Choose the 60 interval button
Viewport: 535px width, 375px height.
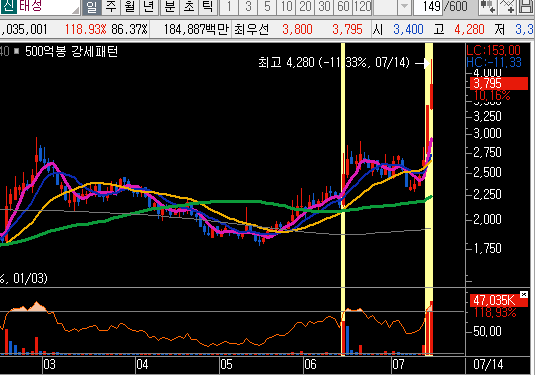point(343,7)
